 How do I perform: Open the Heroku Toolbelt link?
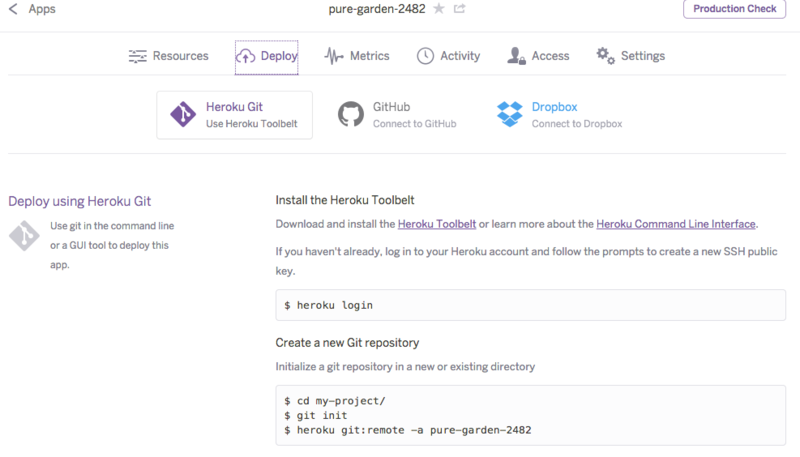(437, 224)
